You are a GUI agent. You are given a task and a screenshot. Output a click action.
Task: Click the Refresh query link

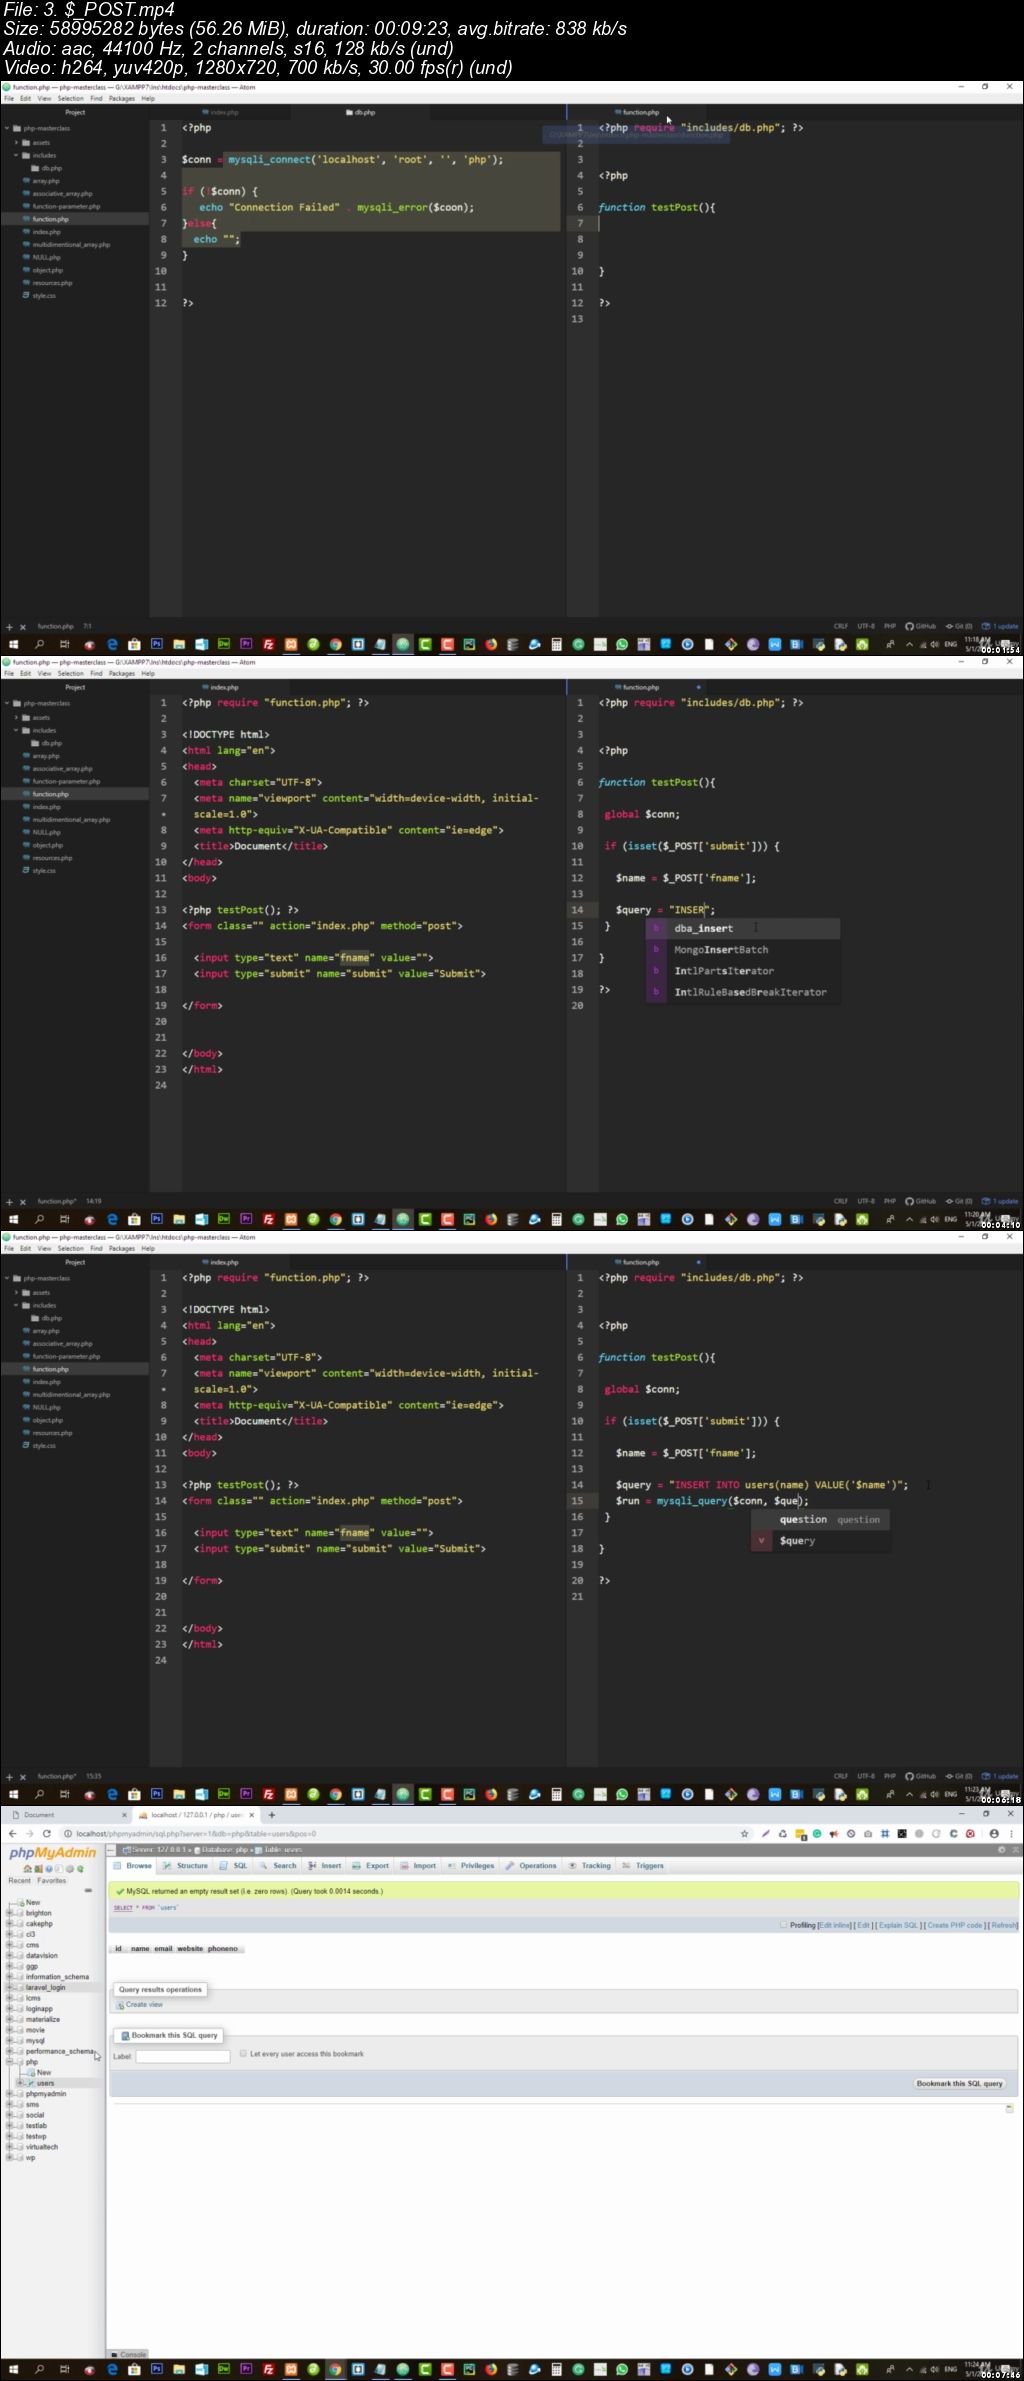pyautogui.click(x=1004, y=1925)
